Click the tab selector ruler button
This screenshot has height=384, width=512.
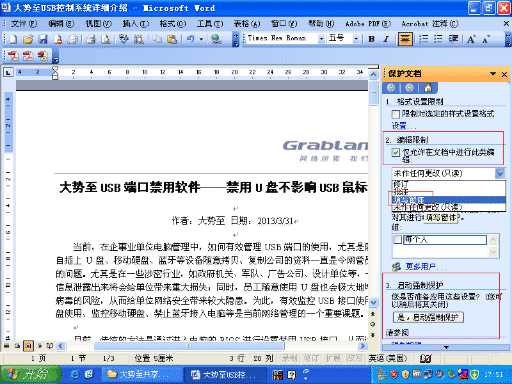click(8, 72)
